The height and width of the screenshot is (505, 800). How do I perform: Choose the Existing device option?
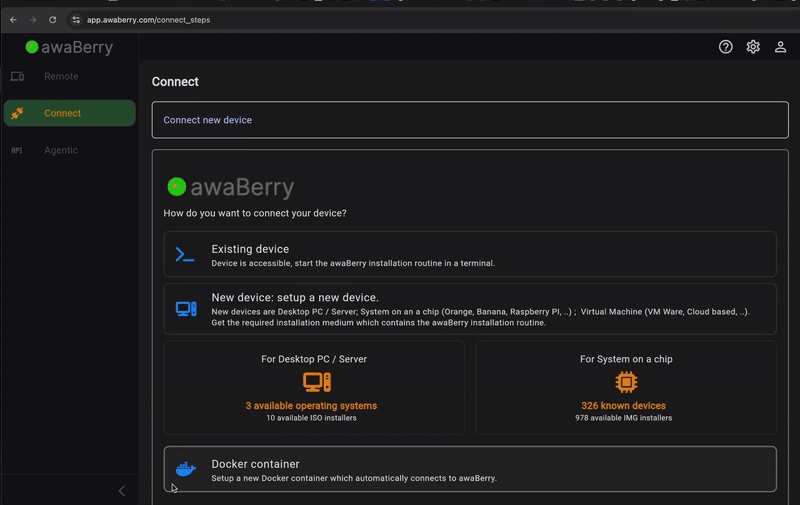click(x=470, y=255)
